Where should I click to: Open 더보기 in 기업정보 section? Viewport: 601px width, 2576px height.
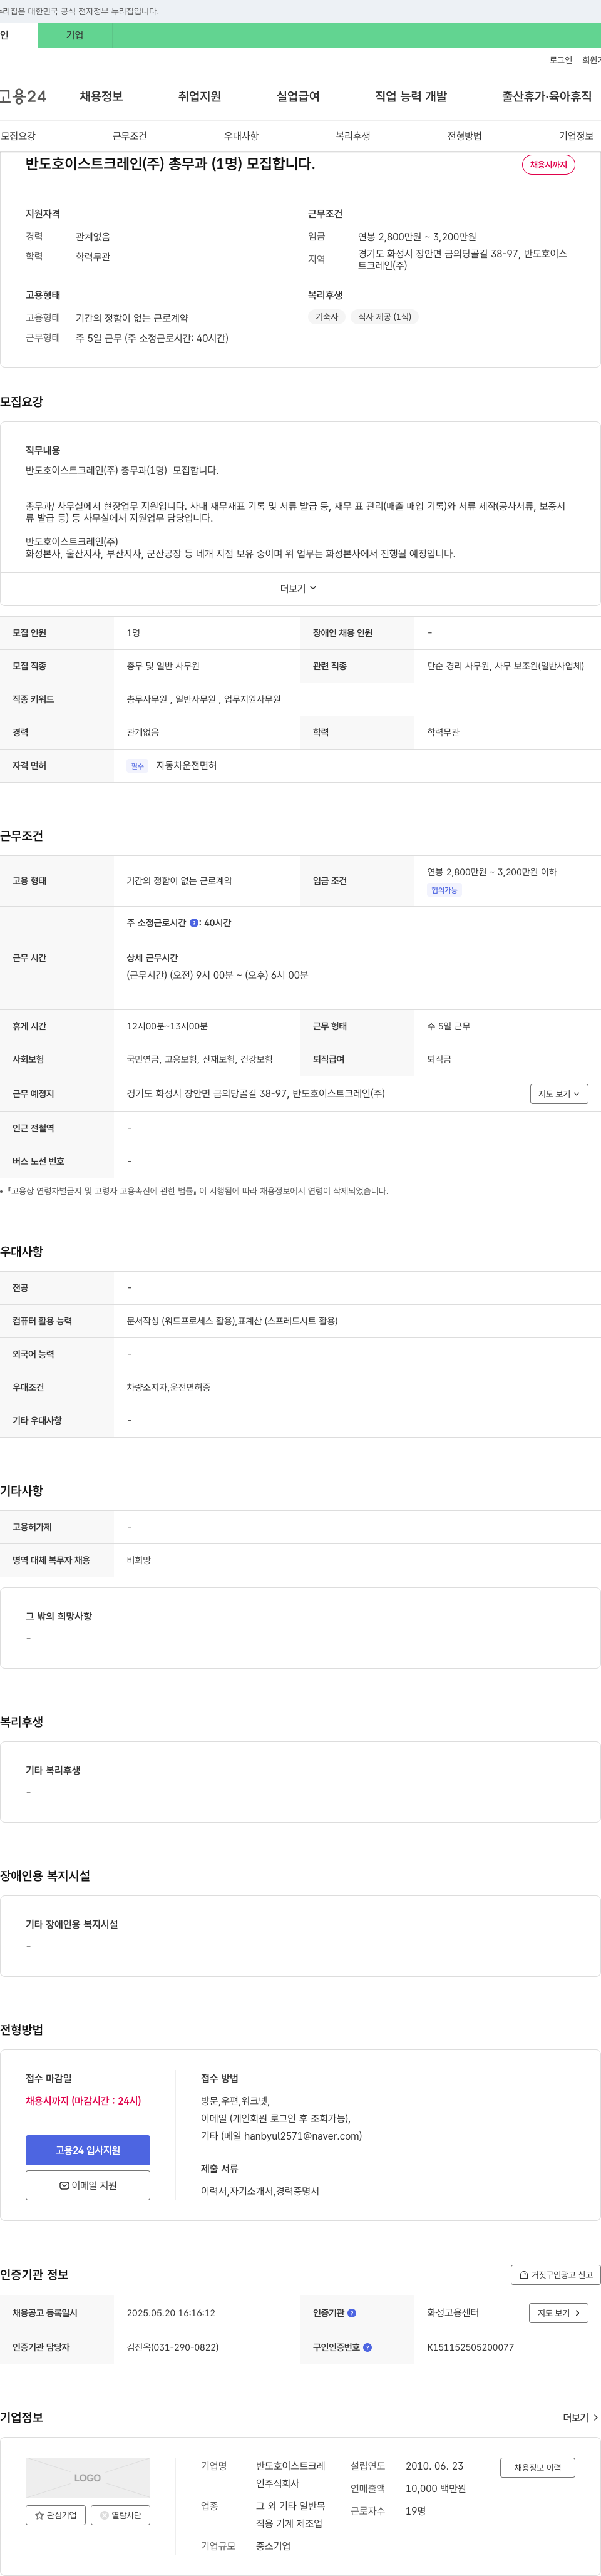click(x=580, y=2418)
